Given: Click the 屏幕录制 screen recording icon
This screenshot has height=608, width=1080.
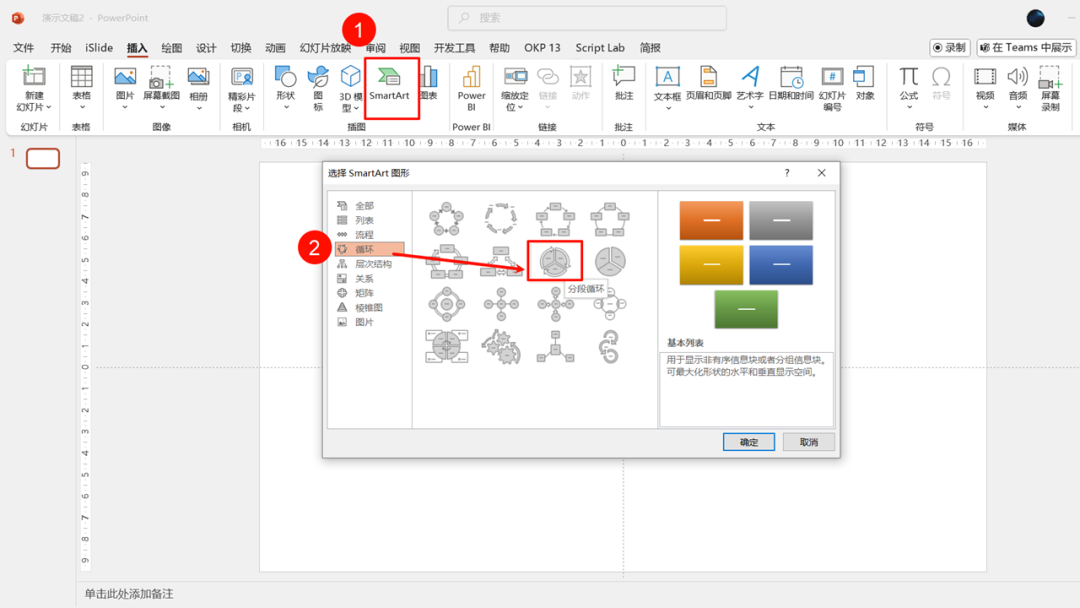Looking at the screenshot, I should click(1050, 76).
